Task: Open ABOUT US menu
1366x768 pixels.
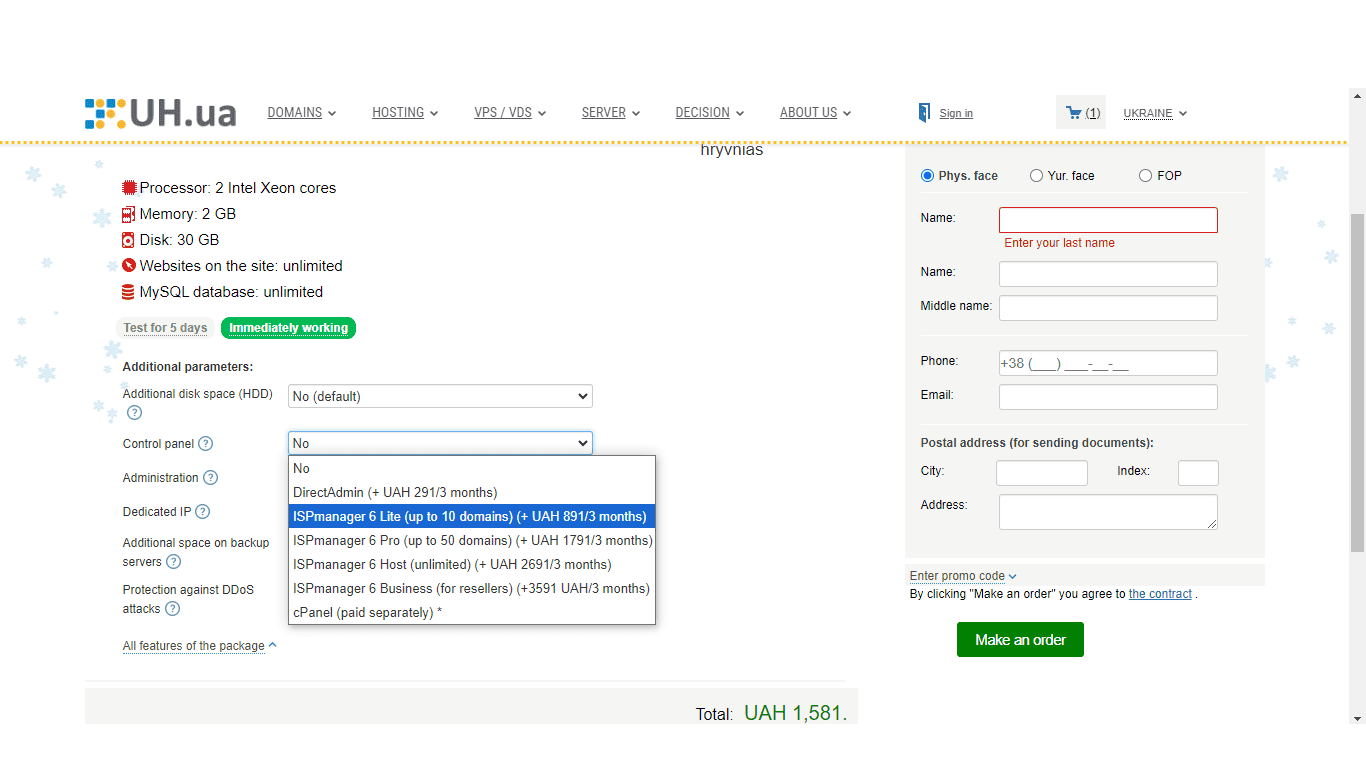Action: point(815,113)
